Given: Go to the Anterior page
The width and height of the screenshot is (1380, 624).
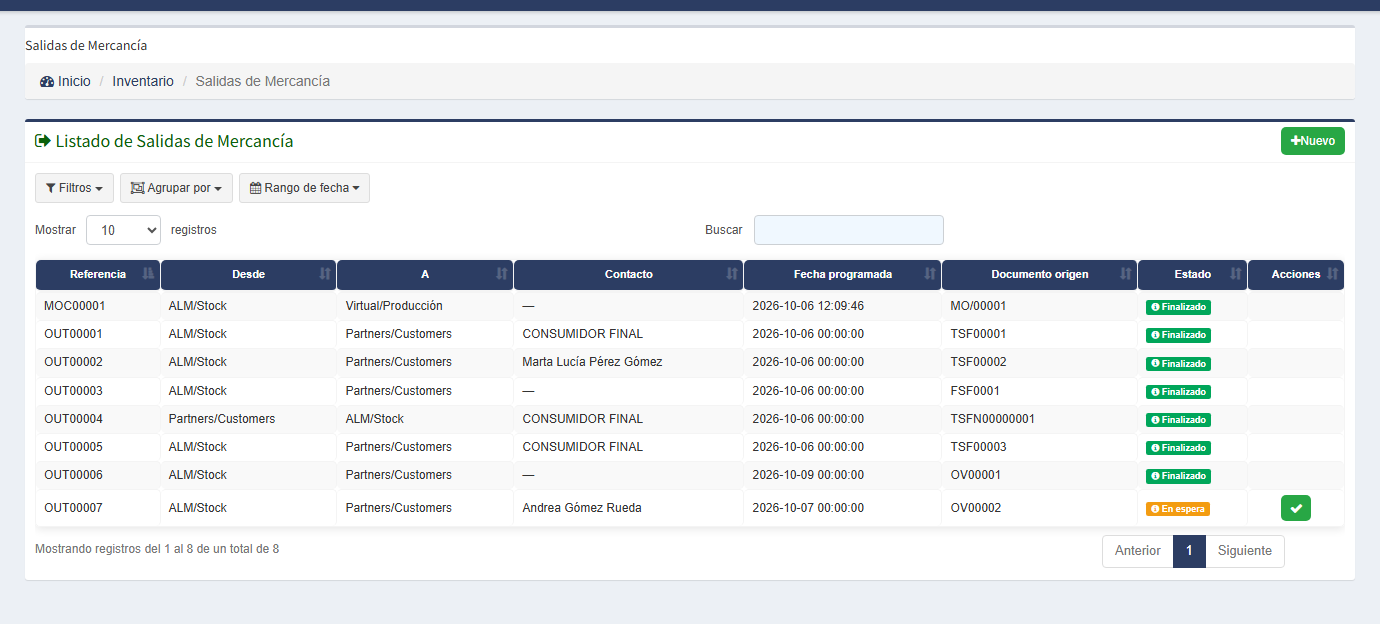Looking at the screenshot, I should point(1138,551).
